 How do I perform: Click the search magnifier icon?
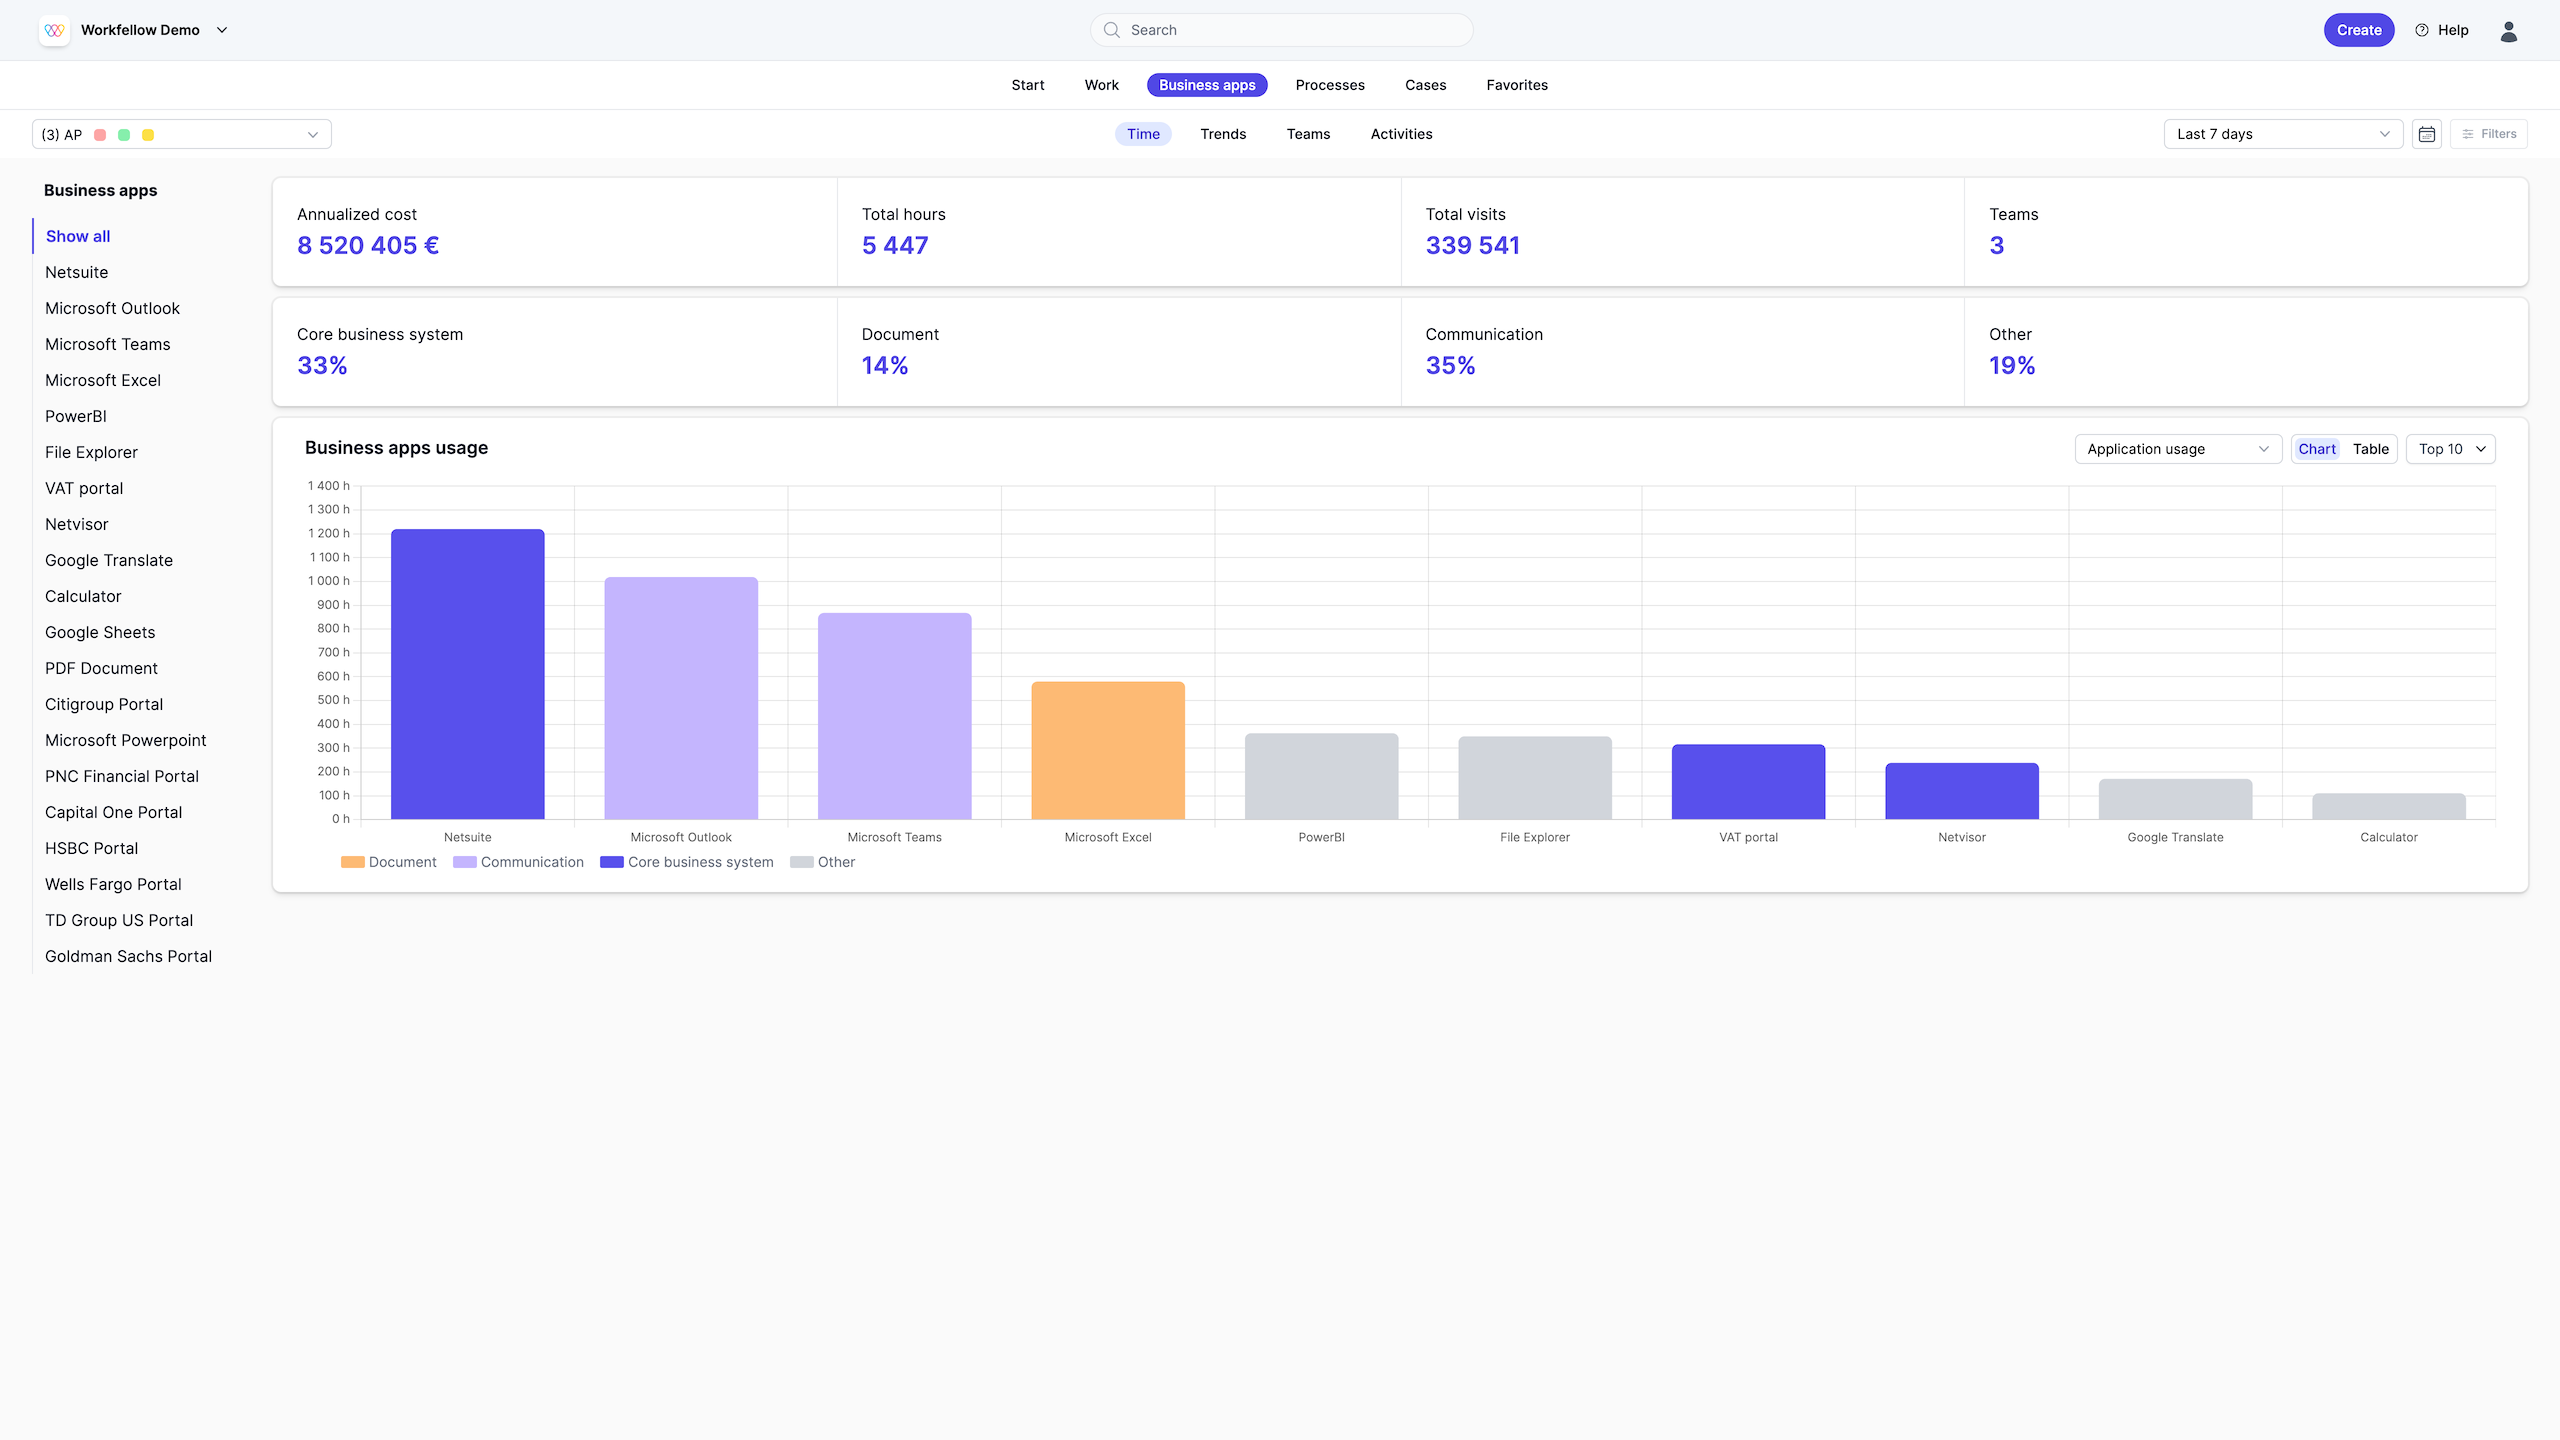click(1111, 30)
